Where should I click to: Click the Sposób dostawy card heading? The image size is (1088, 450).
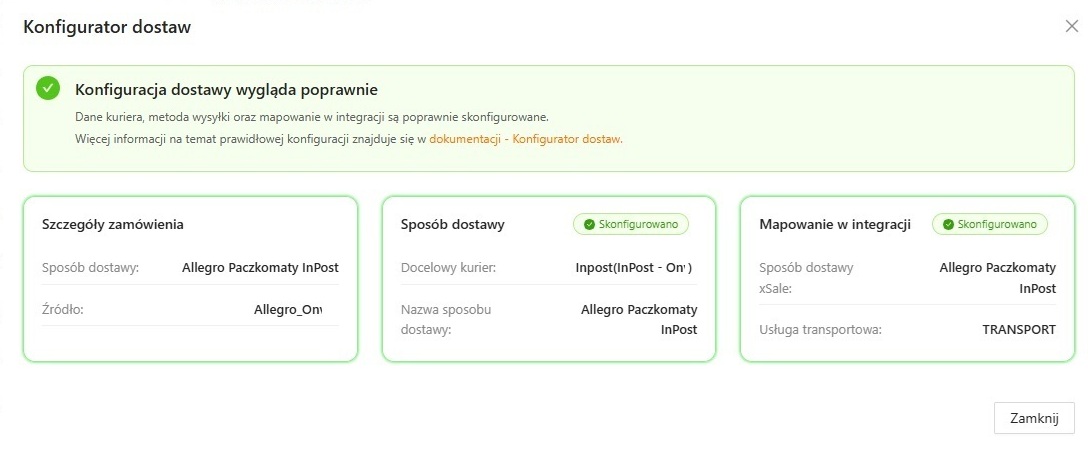click(452, 224)
